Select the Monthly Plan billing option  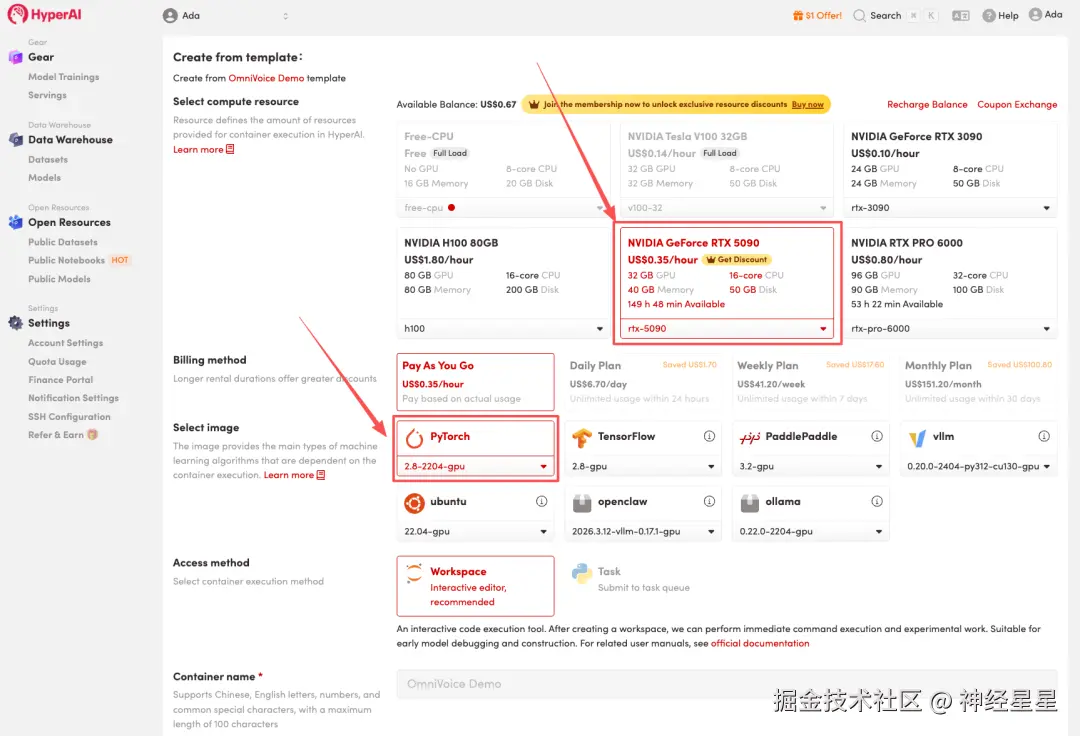click(978, 382)
